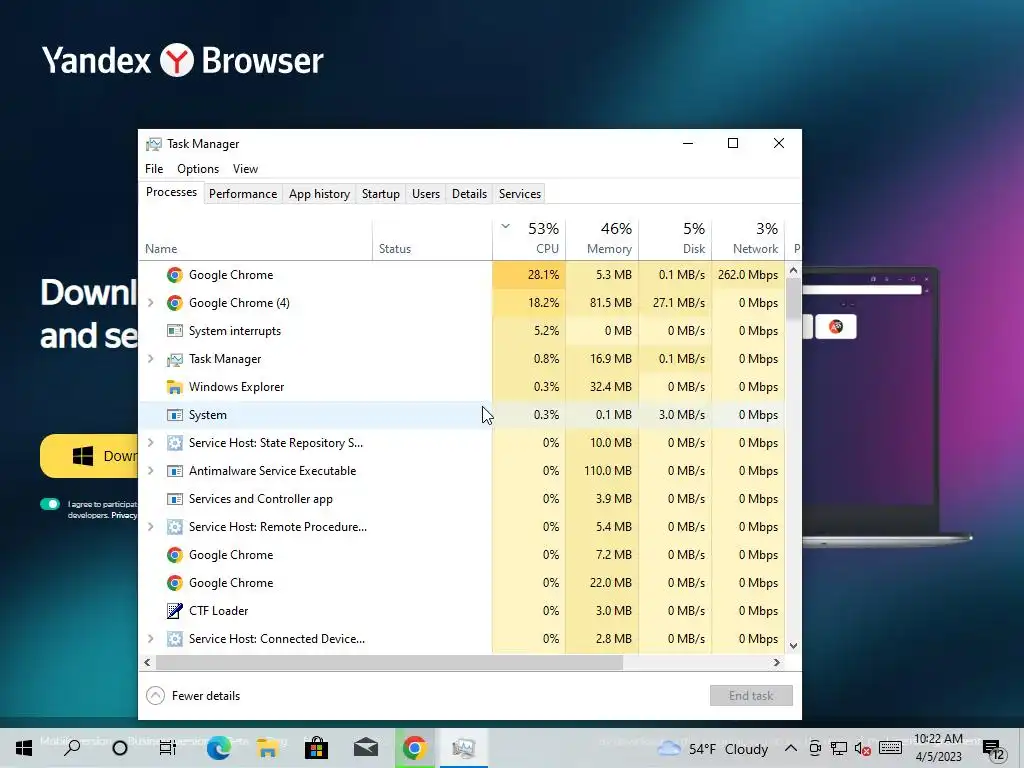Click the Task Manager title bar icon
Screen dimensions: 1024x768
point(153,144)
